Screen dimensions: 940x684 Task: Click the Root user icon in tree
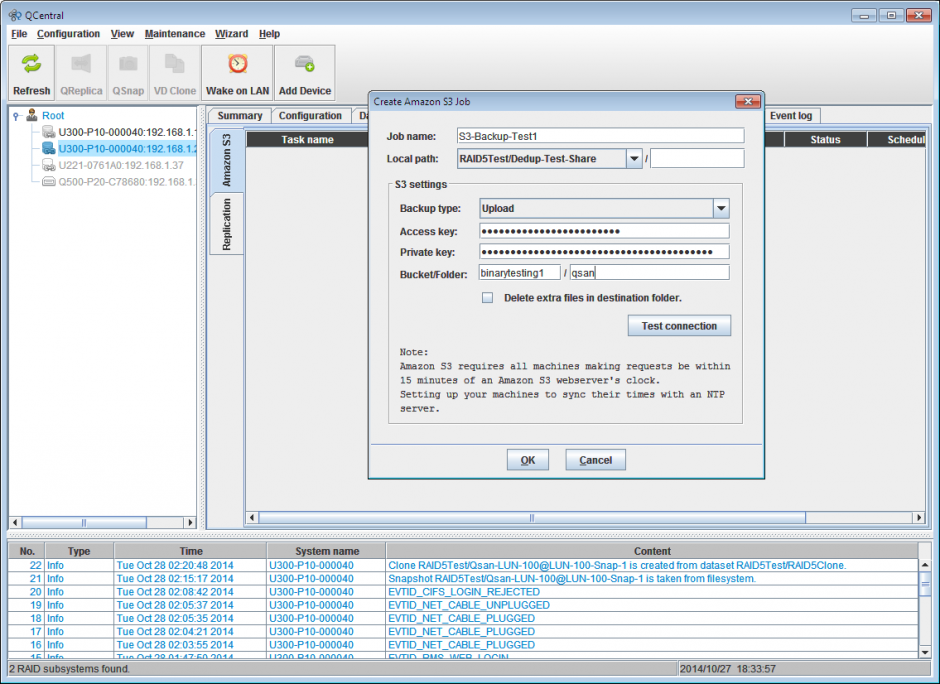[32, 115]
